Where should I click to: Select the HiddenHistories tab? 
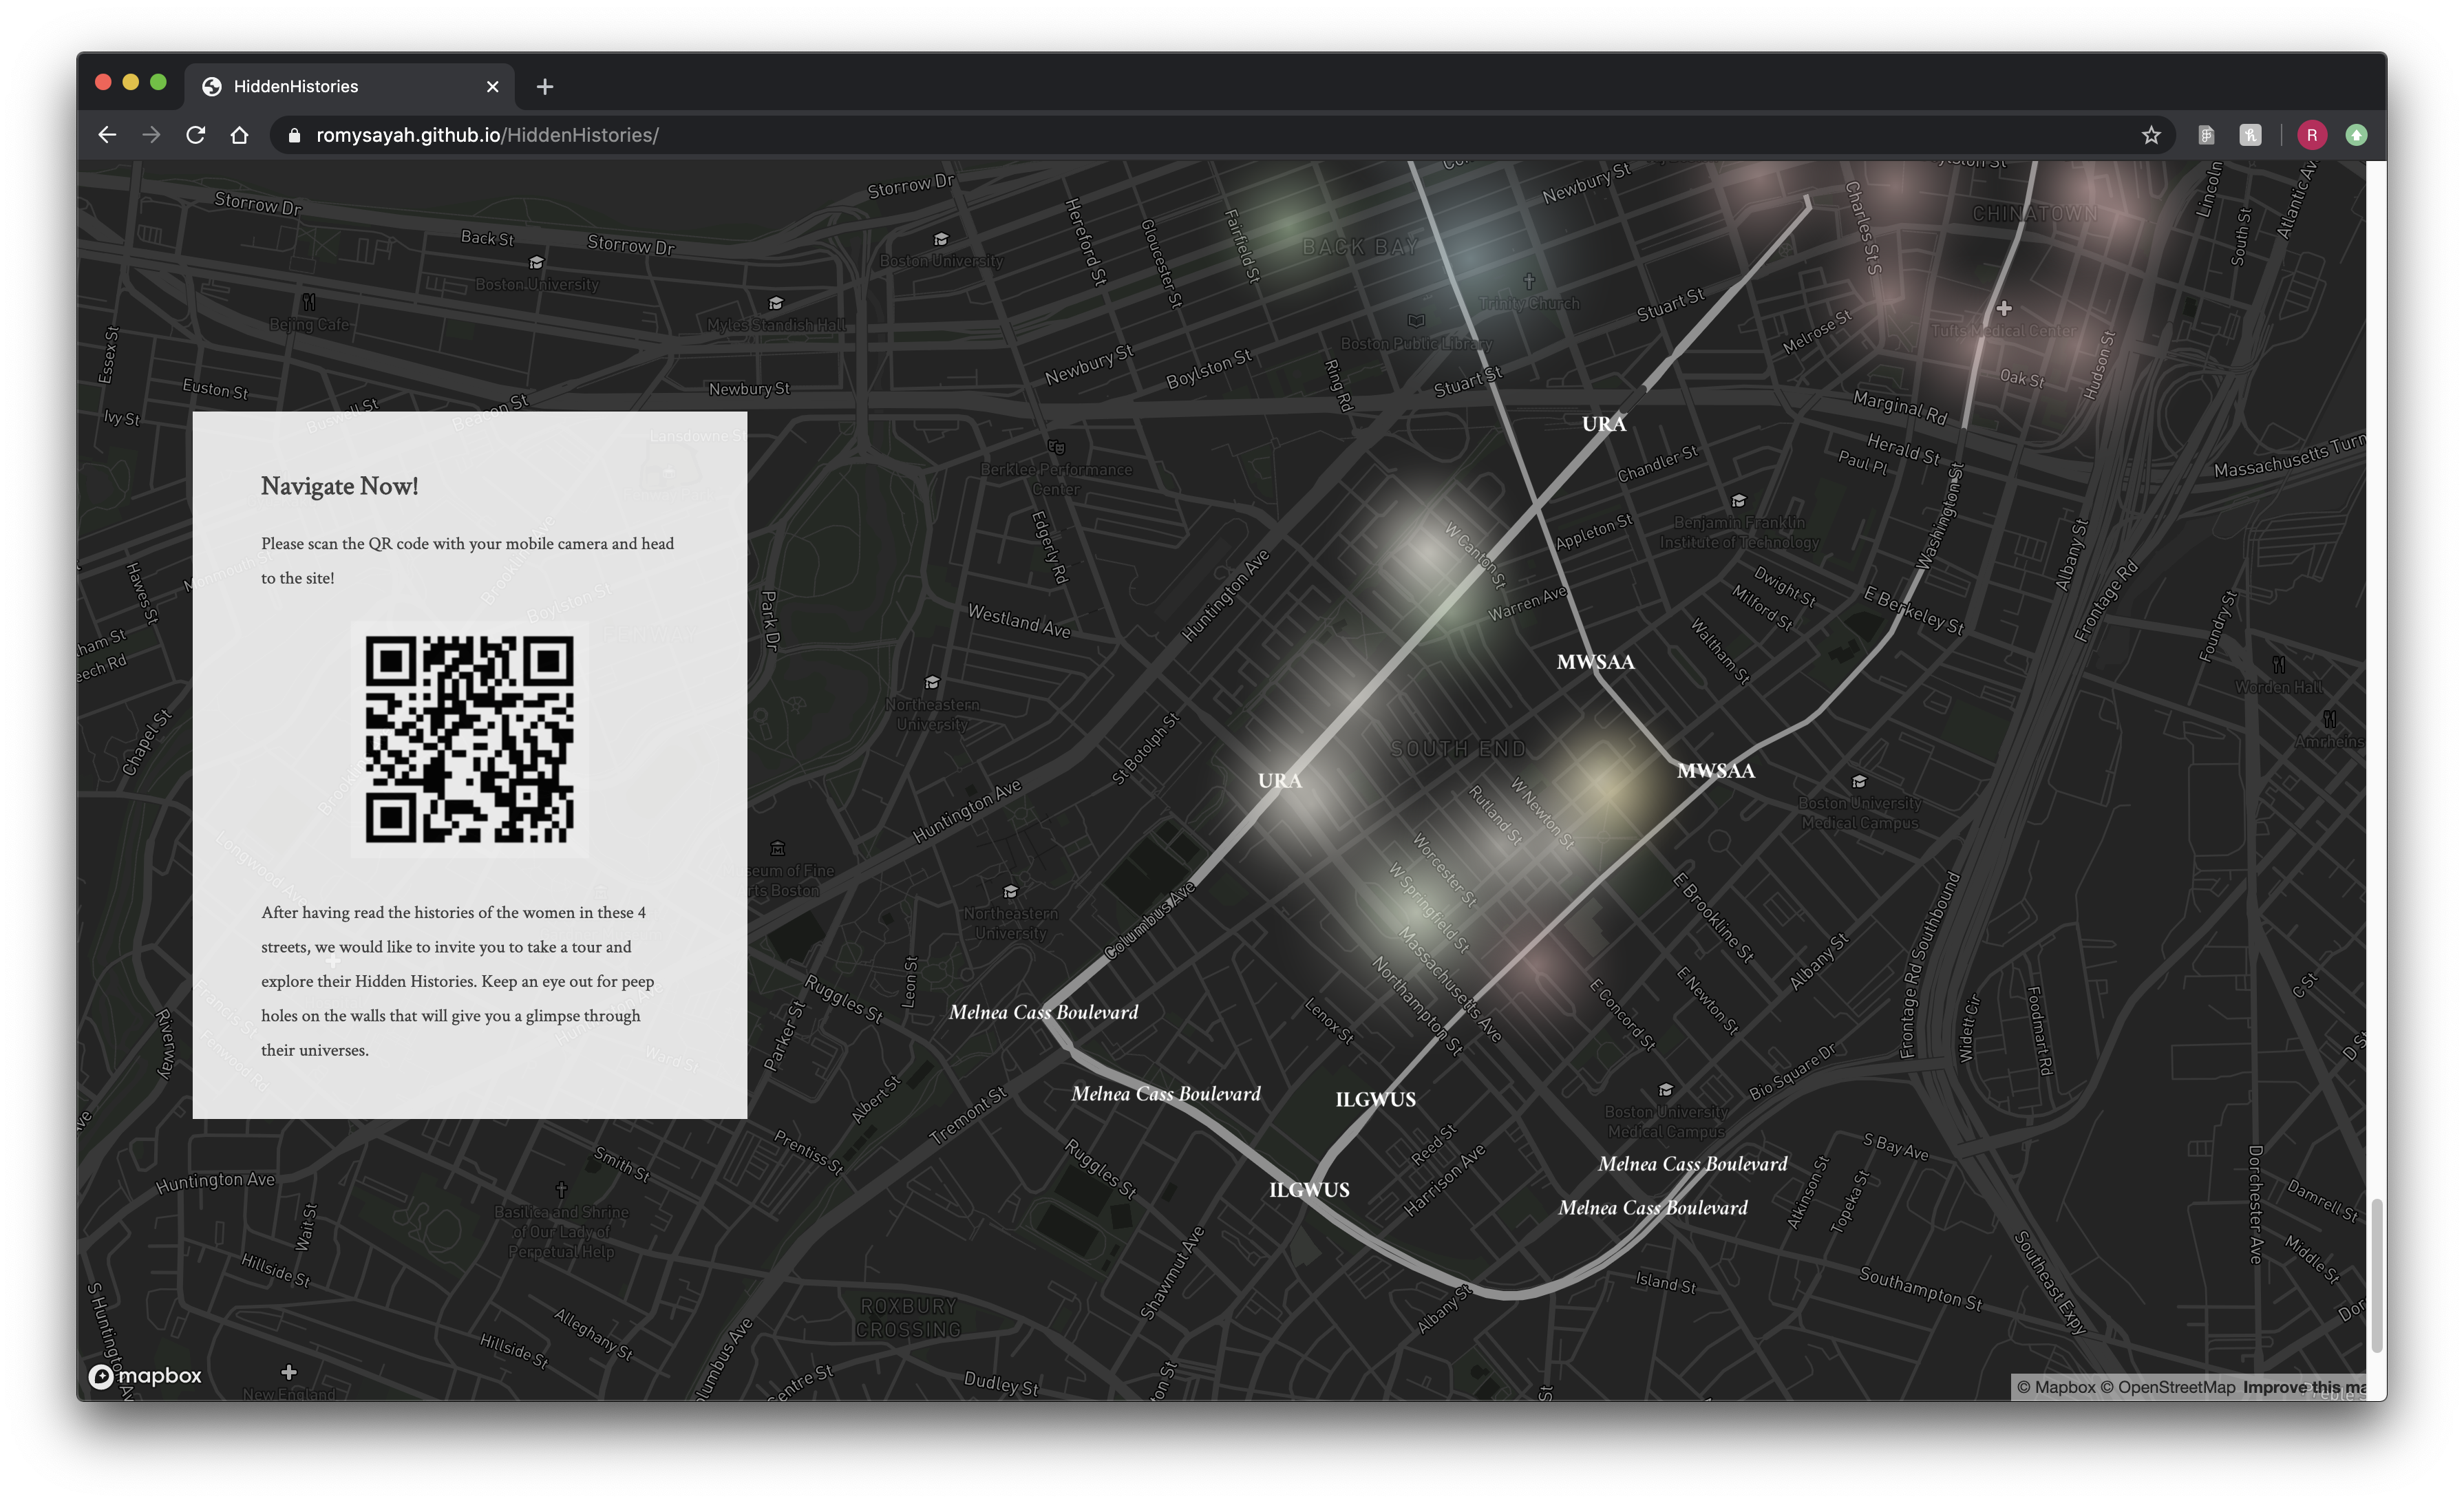coord(349,87)
